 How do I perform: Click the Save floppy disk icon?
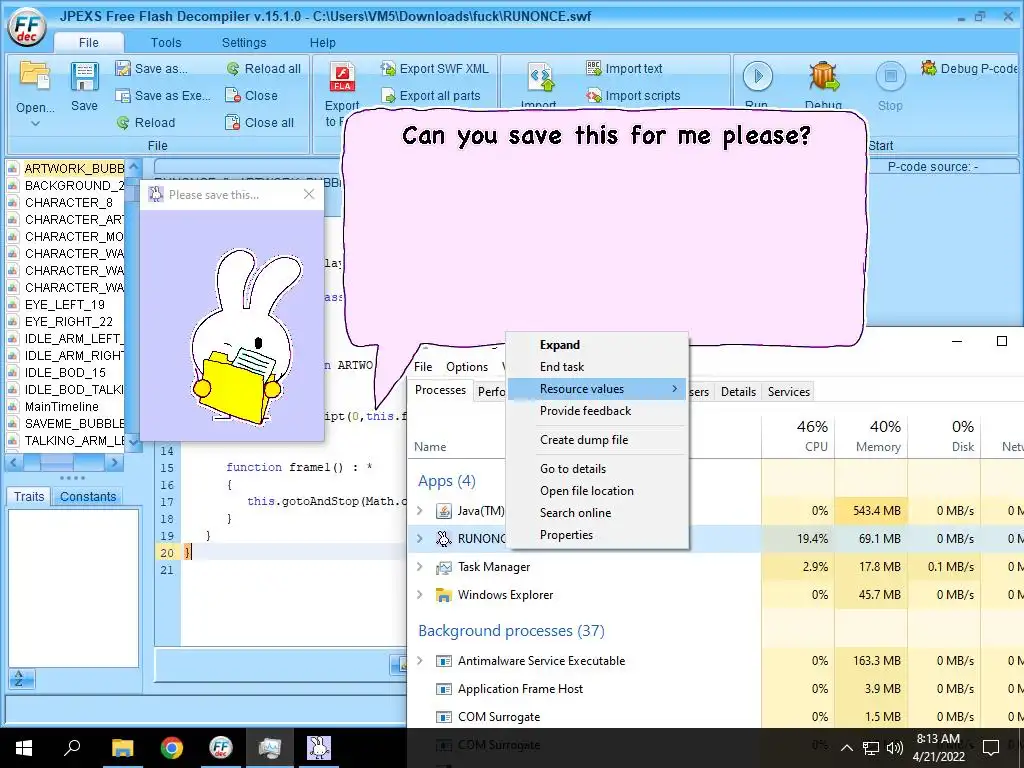coord(85,77)
